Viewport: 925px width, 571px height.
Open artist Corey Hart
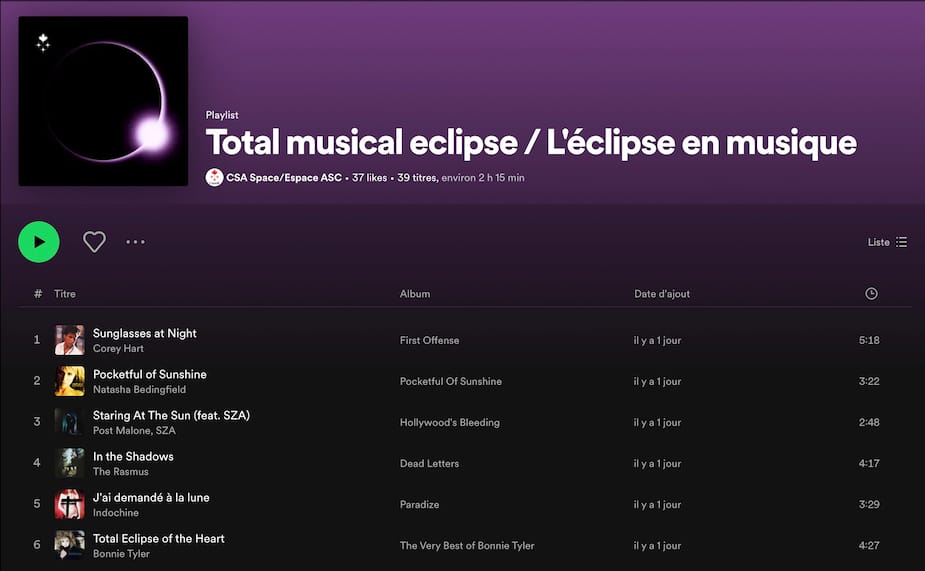click(118, 349)
